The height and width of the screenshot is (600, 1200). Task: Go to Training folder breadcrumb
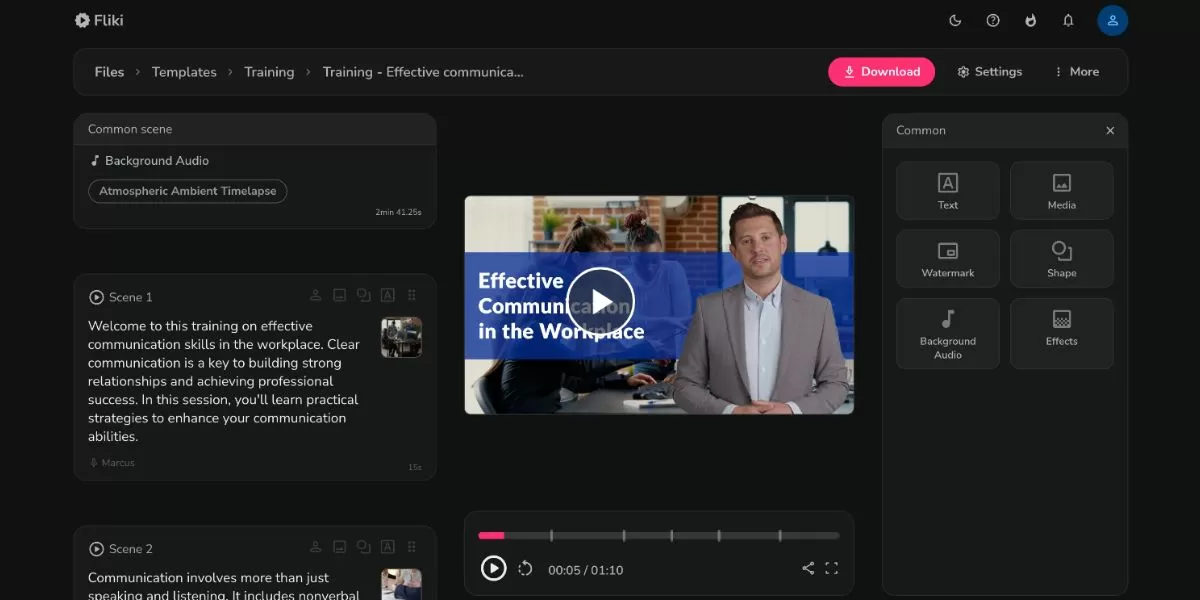click(269, 72)
